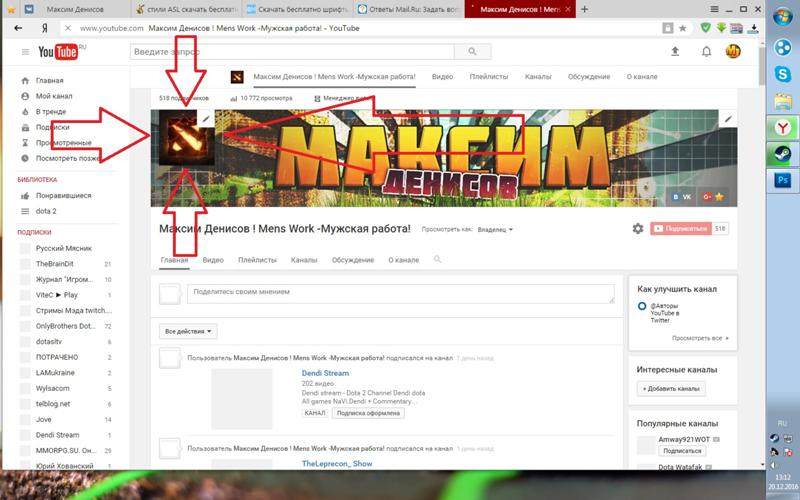Search channel with magnifier icon

click(437, 259)
